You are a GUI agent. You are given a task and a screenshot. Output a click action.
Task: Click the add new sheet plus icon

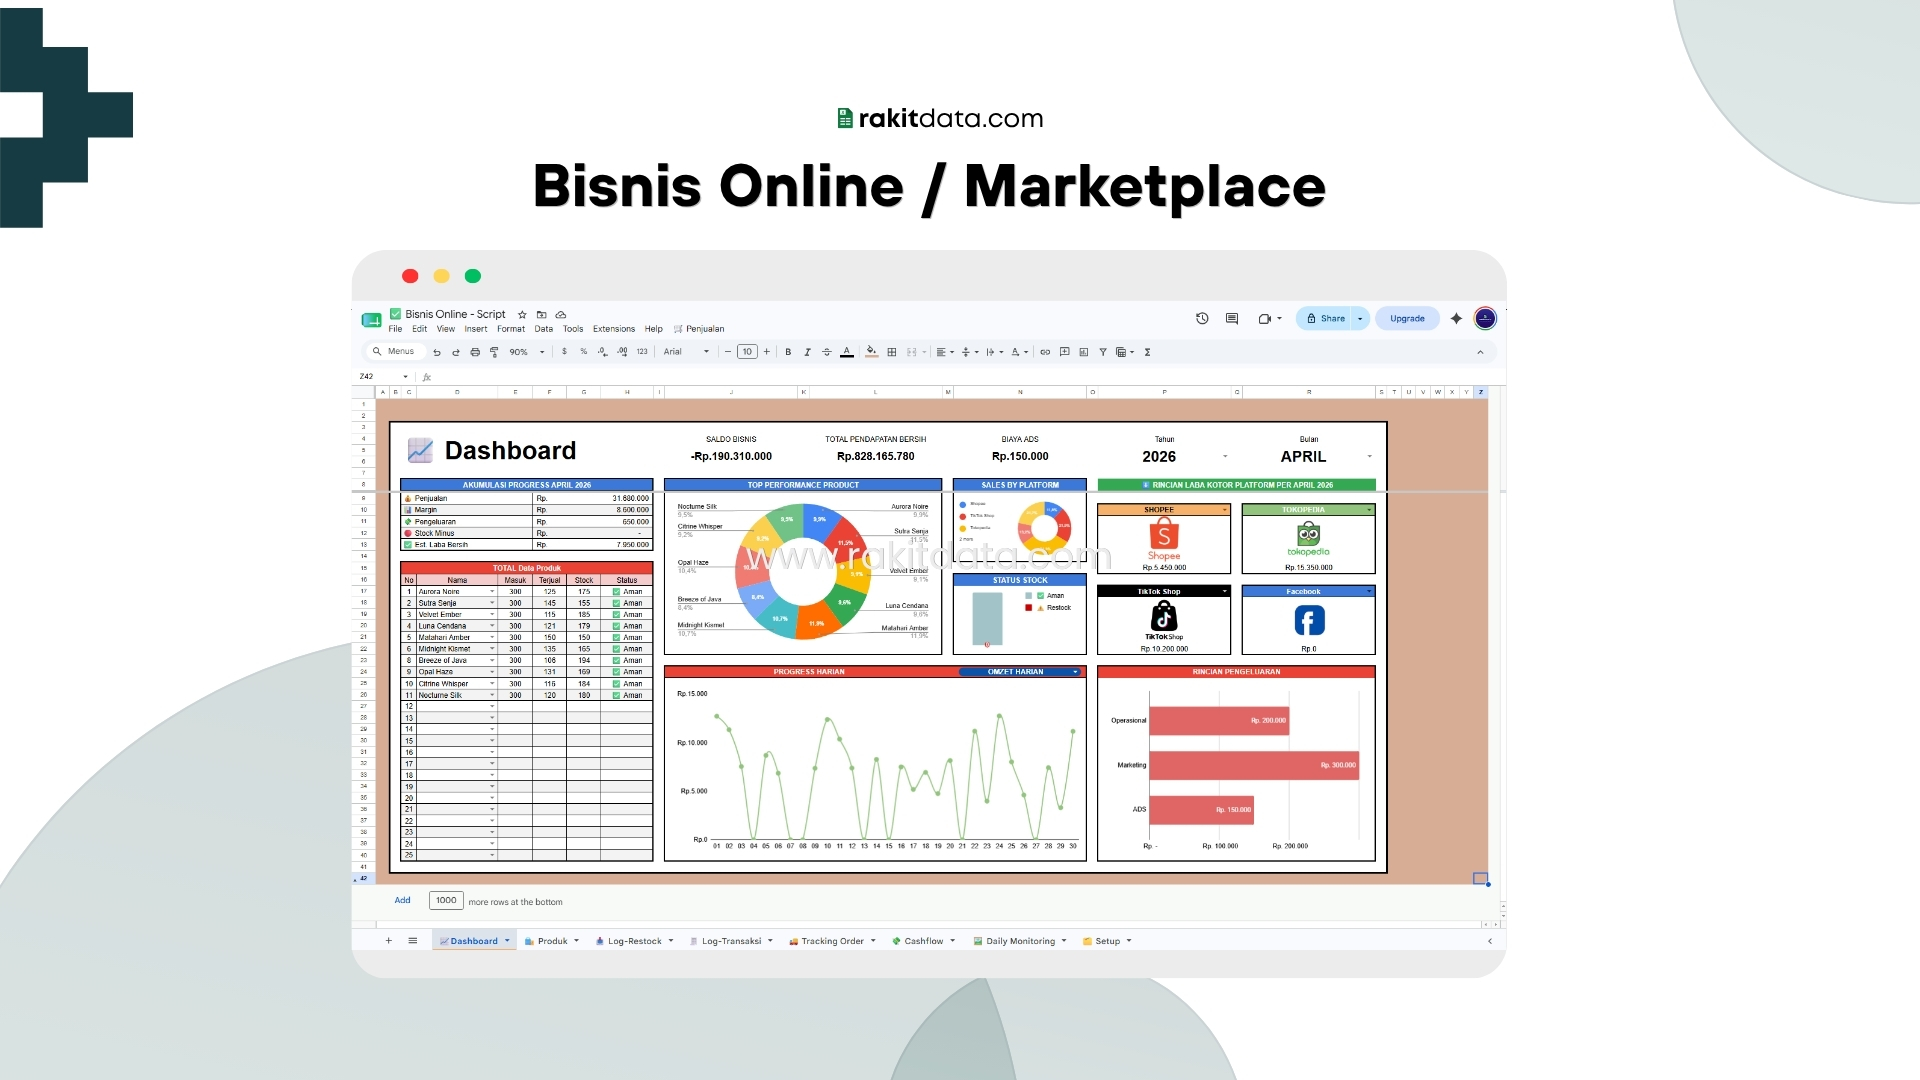(x=389, y=941)
